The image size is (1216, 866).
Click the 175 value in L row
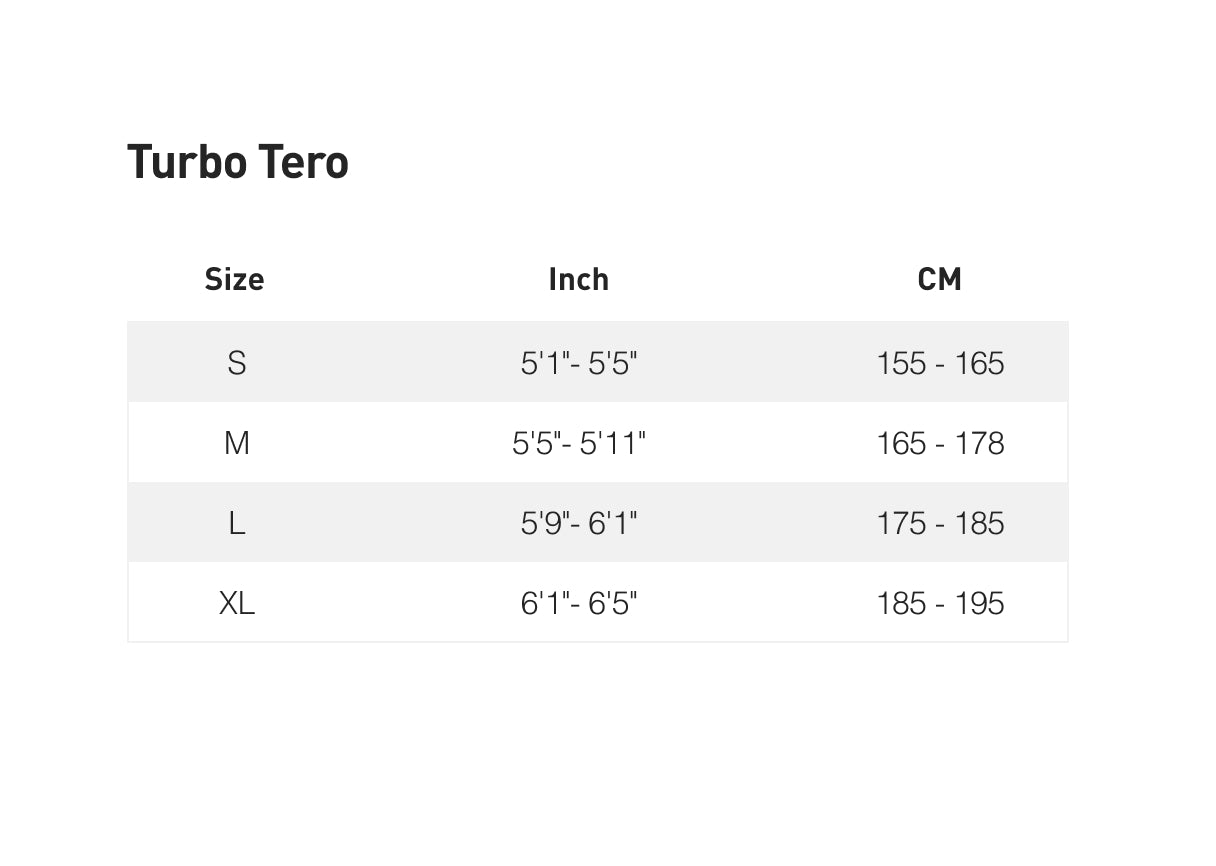tap(901, 523)
